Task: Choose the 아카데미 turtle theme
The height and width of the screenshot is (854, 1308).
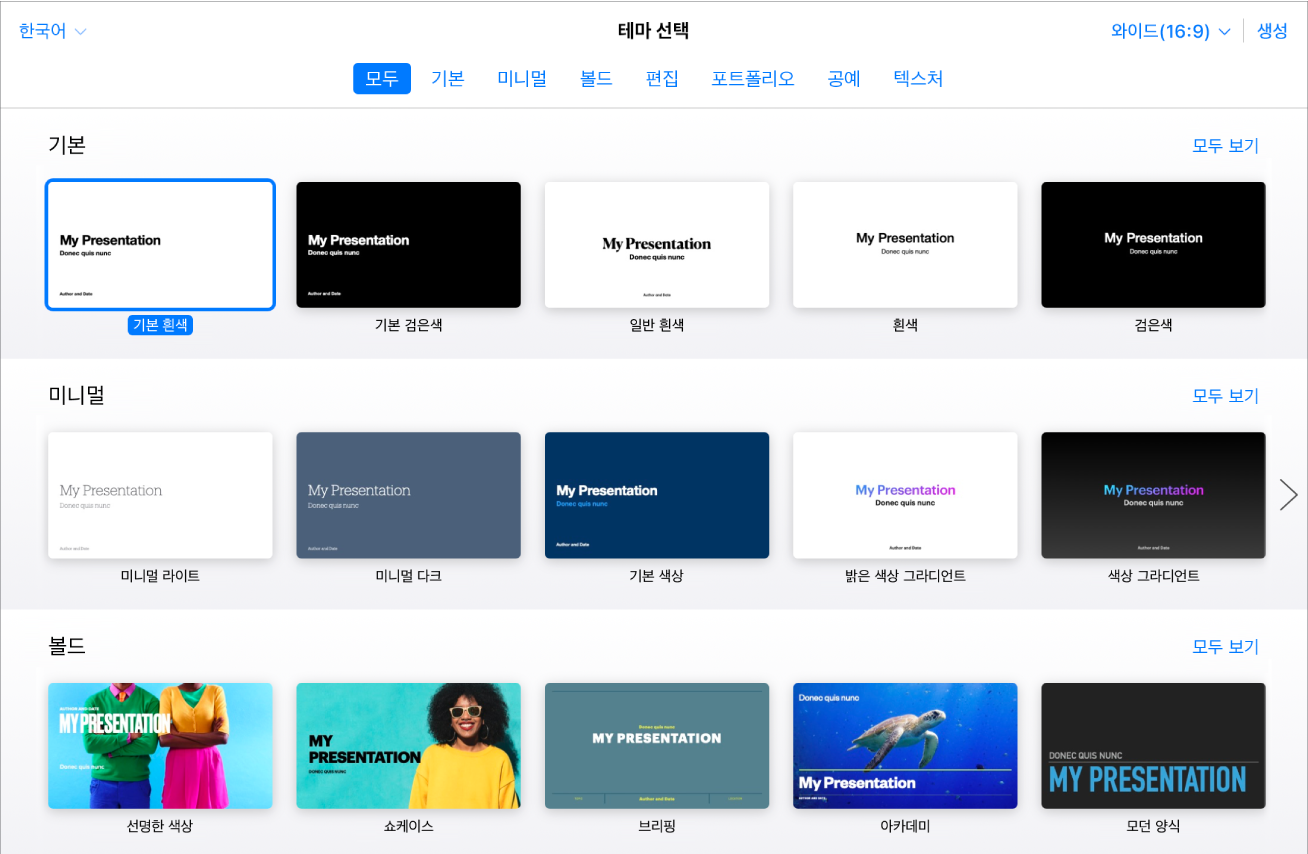Action: [x=905, y=745]
